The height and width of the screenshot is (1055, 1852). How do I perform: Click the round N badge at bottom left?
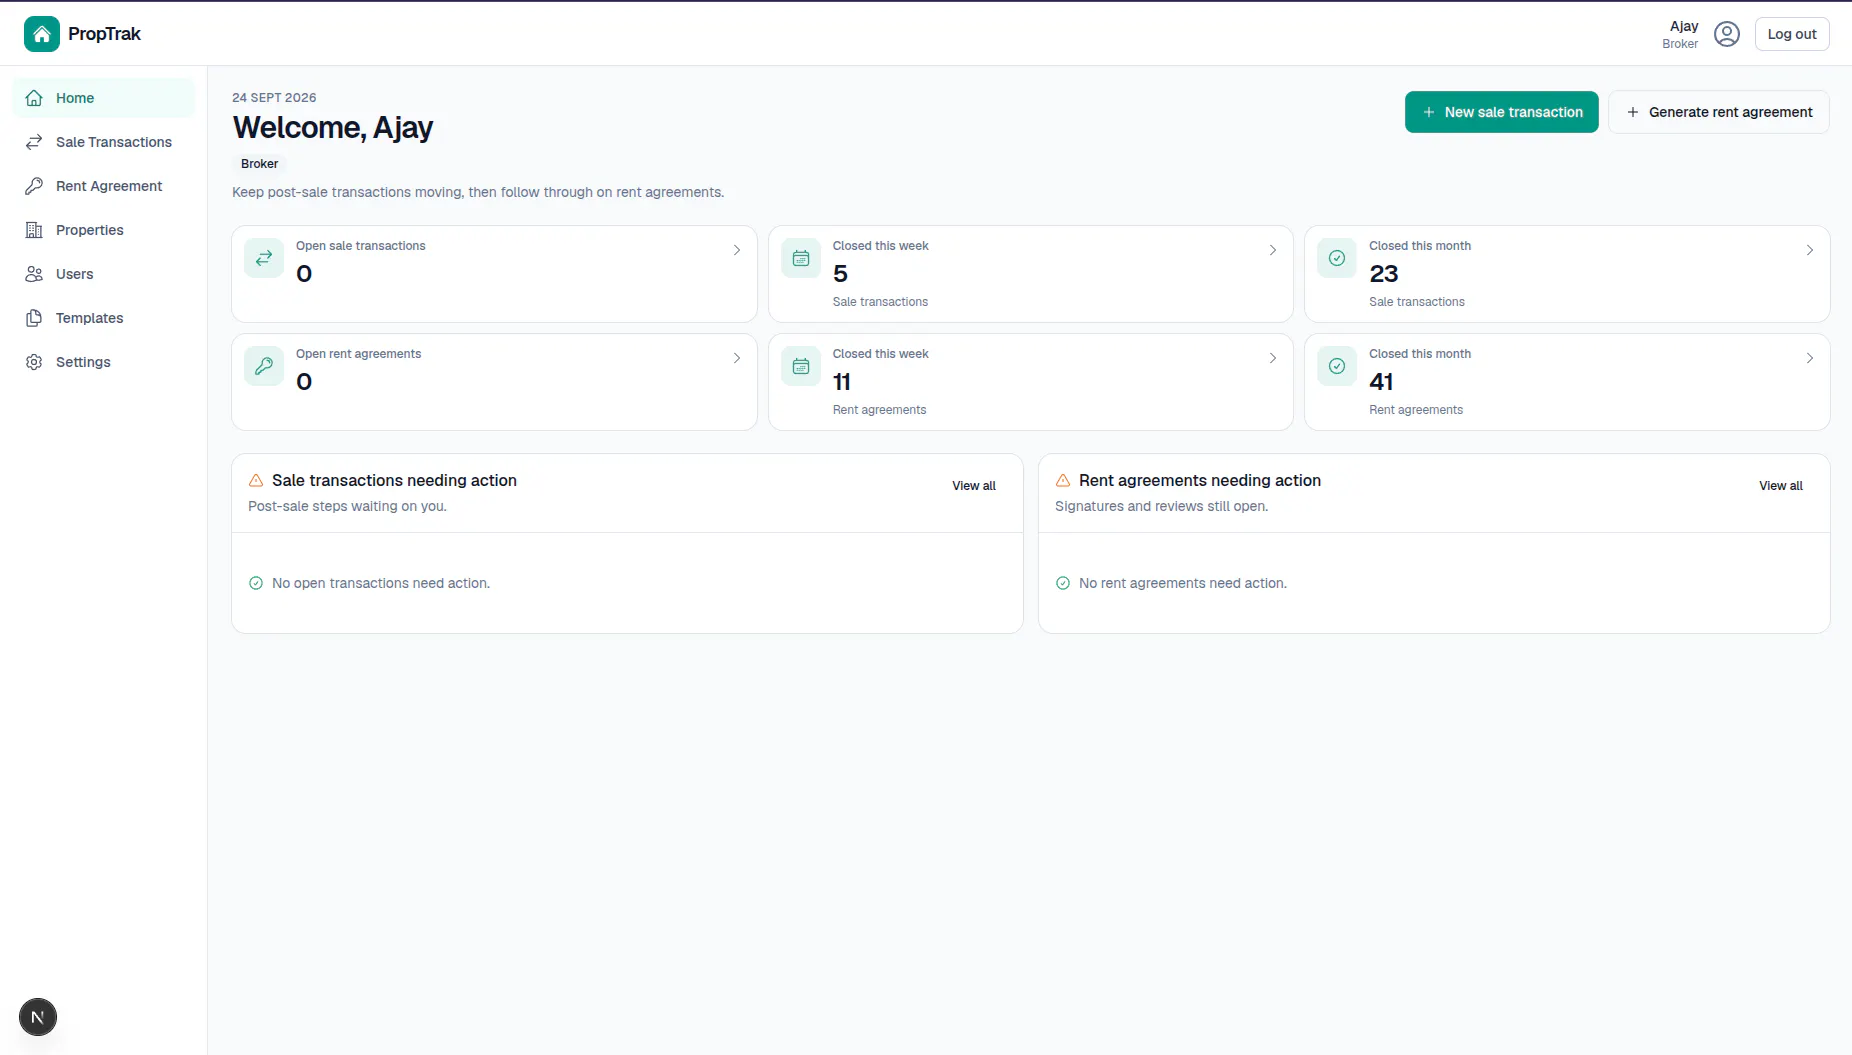38,1018
